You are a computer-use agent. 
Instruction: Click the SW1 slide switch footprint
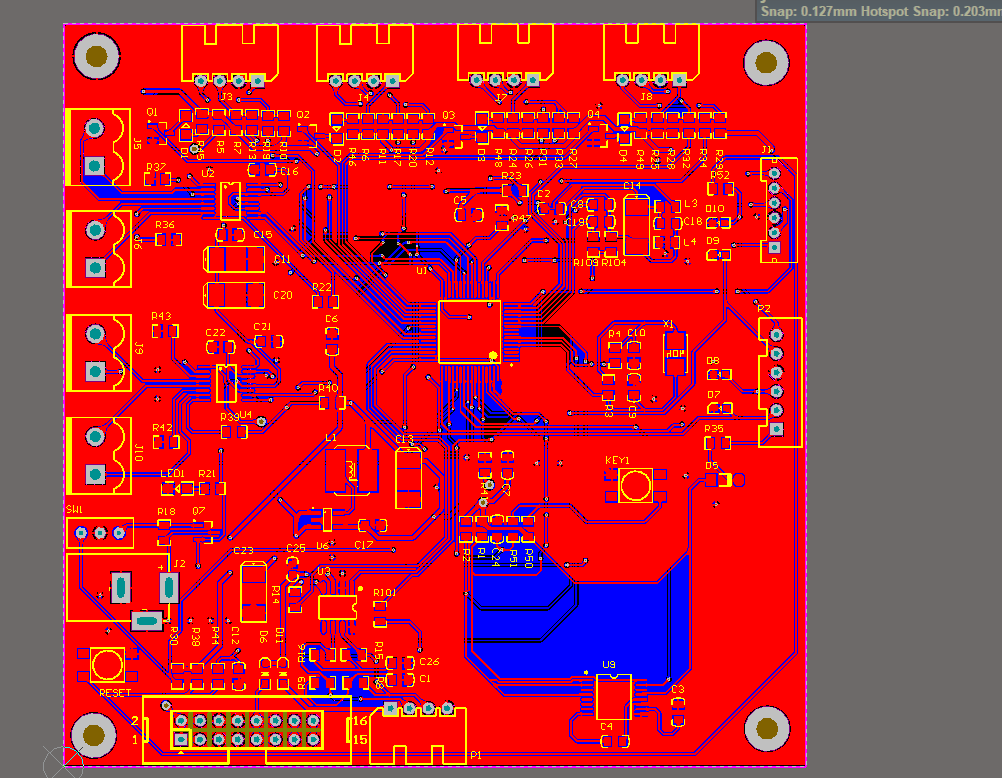coord(100,533)
